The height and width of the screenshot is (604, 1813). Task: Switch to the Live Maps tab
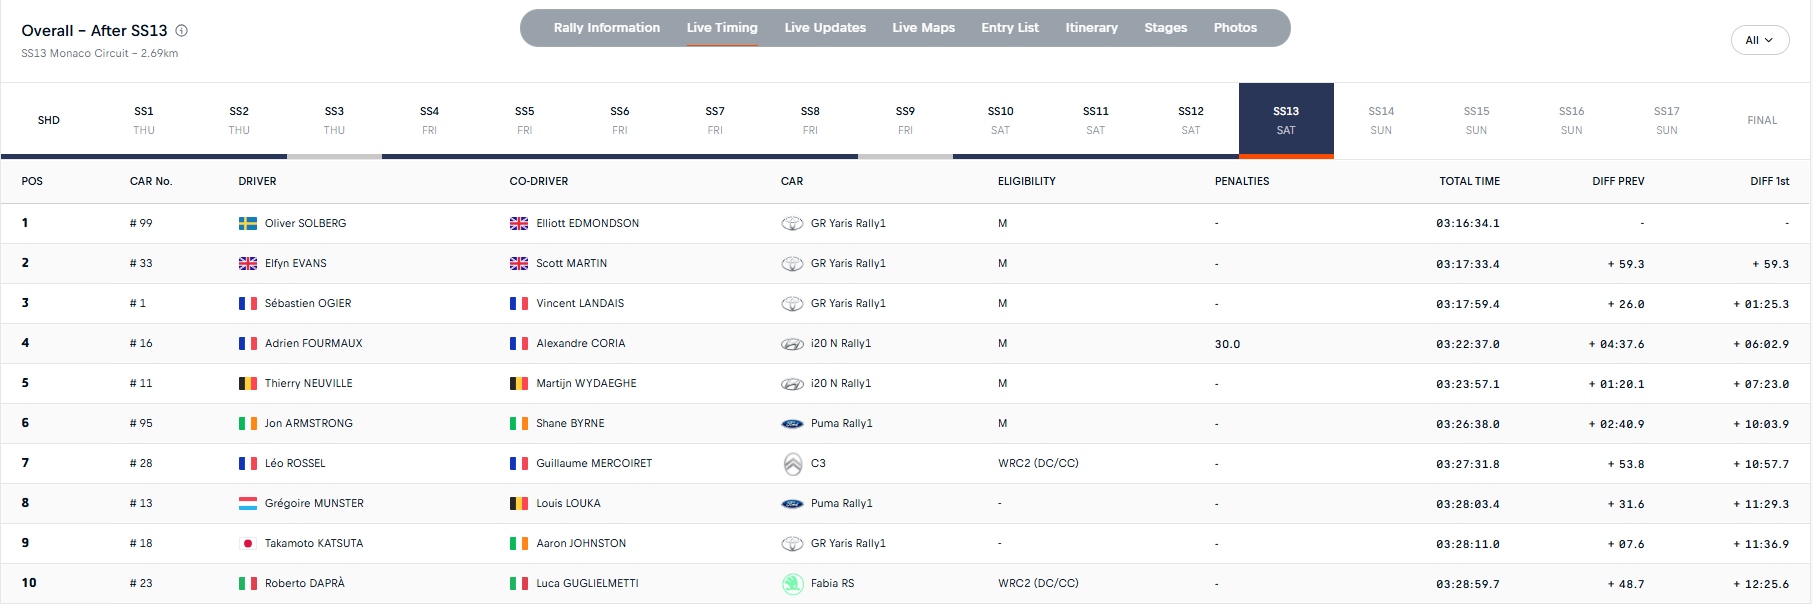coord(923,28)
